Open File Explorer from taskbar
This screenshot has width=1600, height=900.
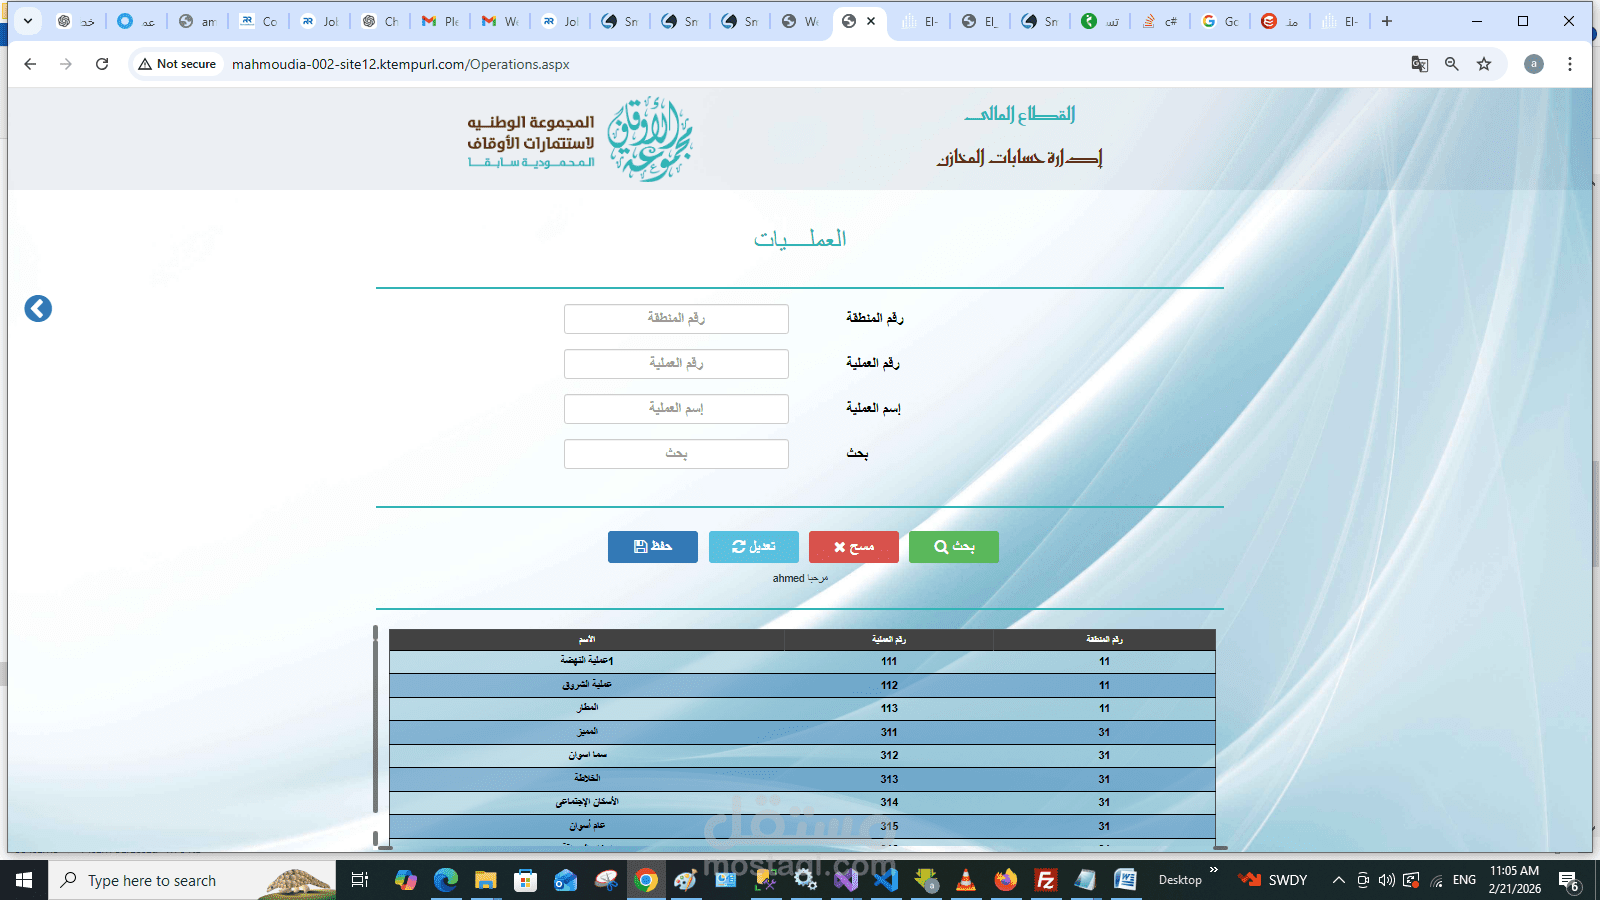(x=485, y=880)
